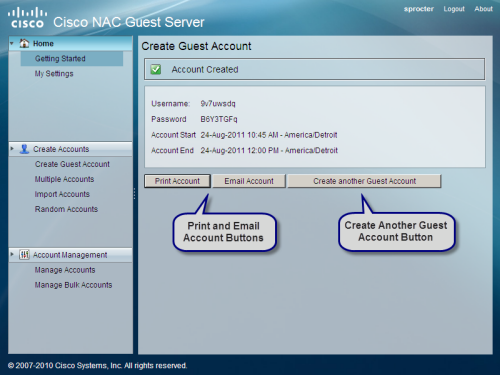Open Manage Accounts page
This screenshot has height=375, width=500.
coord(65,270)
